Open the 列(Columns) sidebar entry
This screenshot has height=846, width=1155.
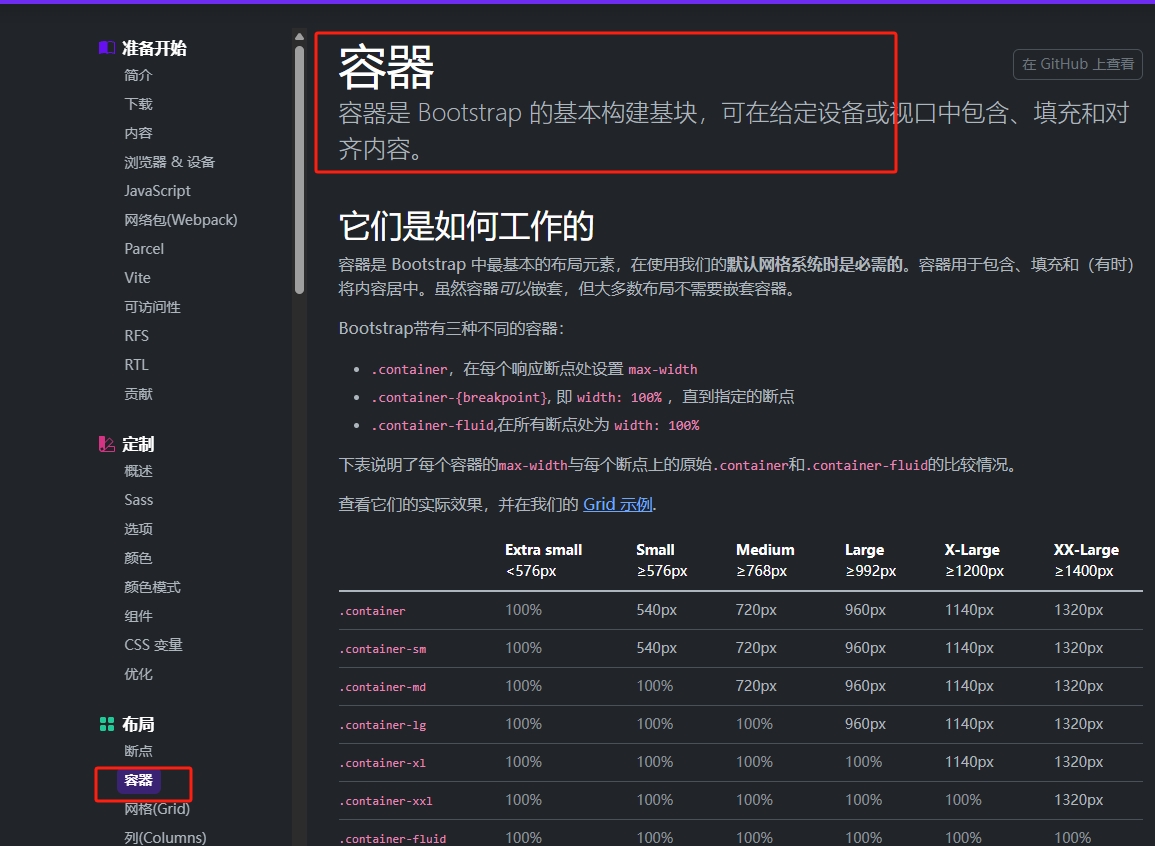tap(164, 837)
